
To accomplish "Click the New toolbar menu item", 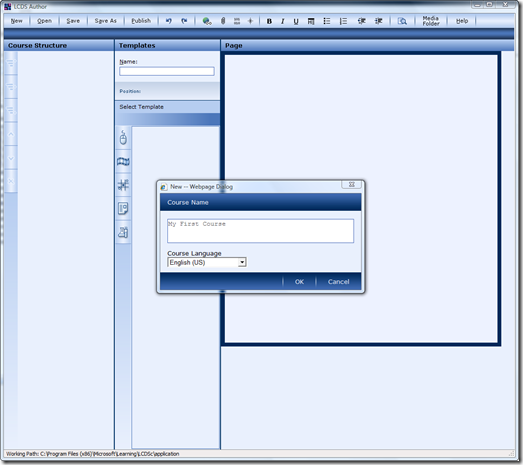I will [x=16, y=21].
